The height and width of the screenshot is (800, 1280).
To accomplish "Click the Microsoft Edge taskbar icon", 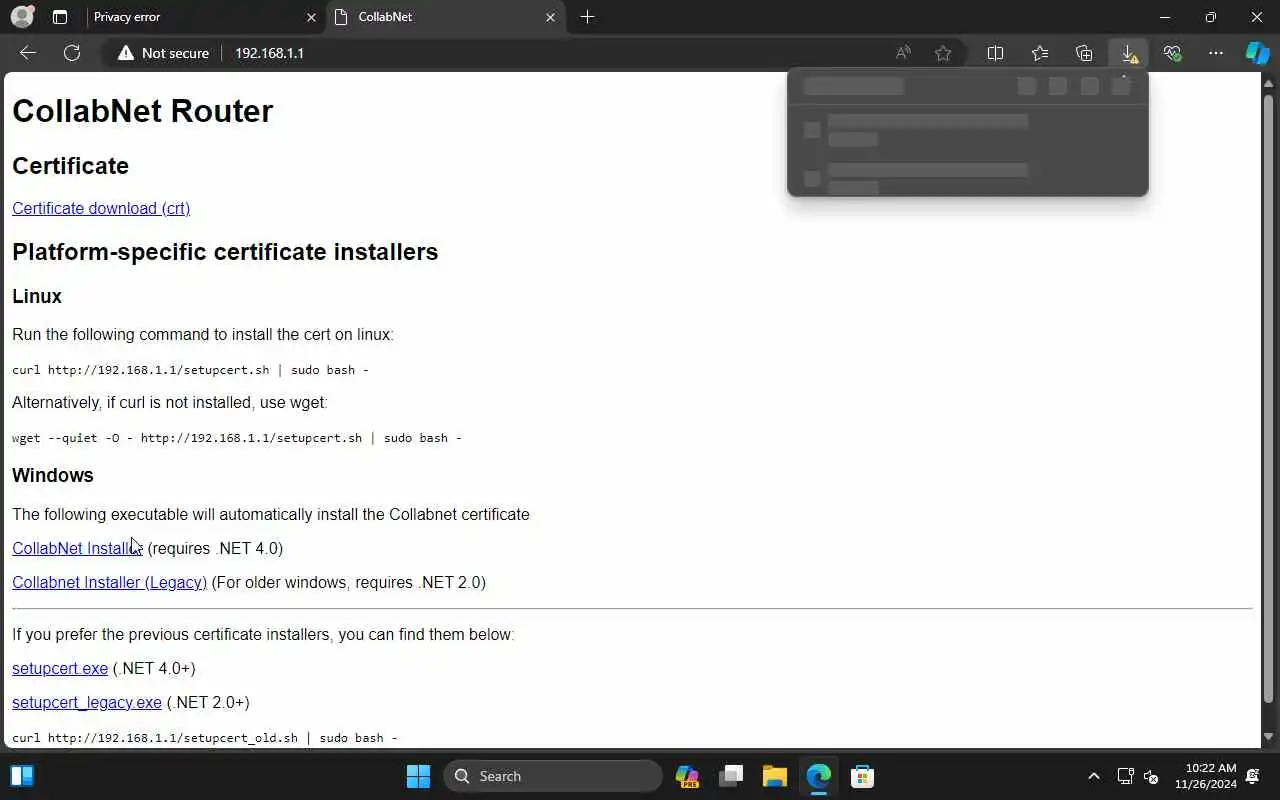I will (x=819, y=776).
